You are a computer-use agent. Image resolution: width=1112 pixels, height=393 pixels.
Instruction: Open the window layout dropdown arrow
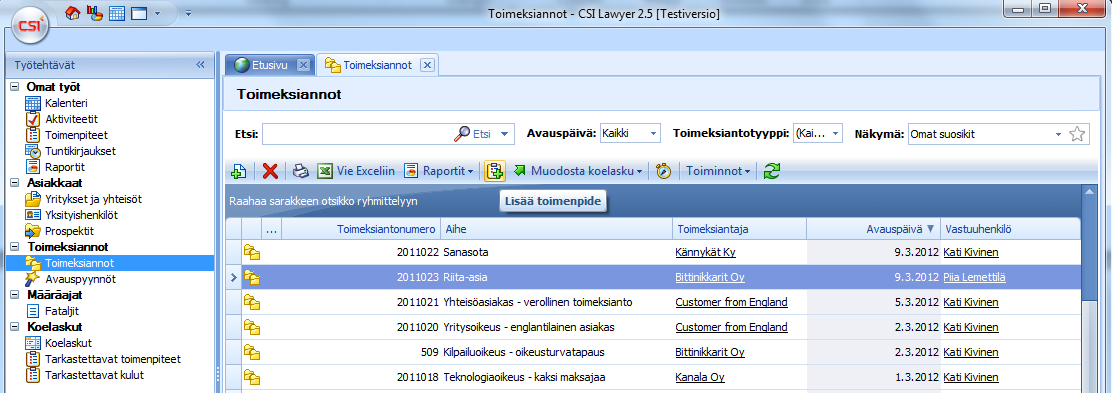pos(157,13)
